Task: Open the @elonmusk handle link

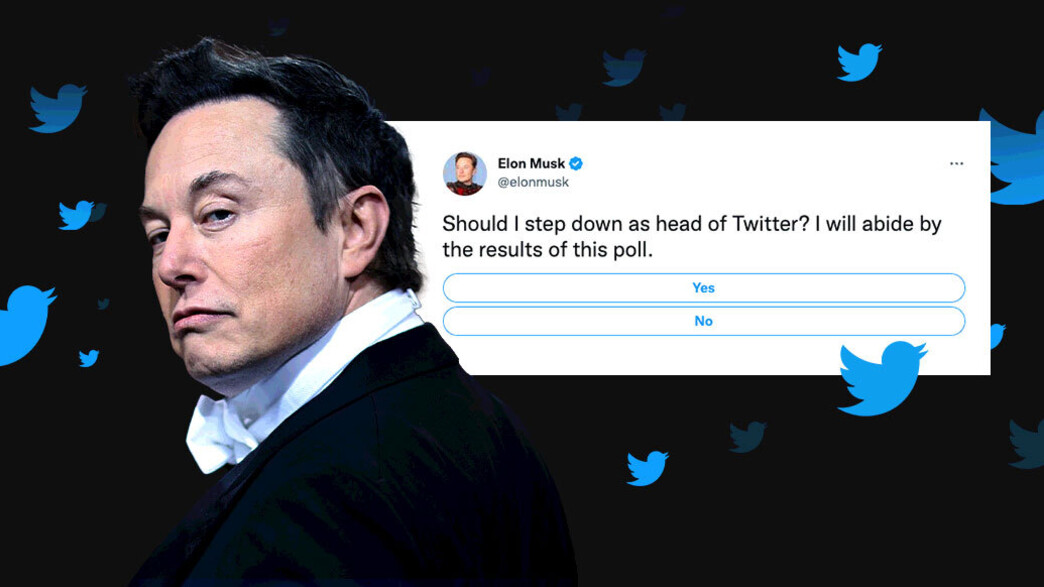Action: click(533, 182)
